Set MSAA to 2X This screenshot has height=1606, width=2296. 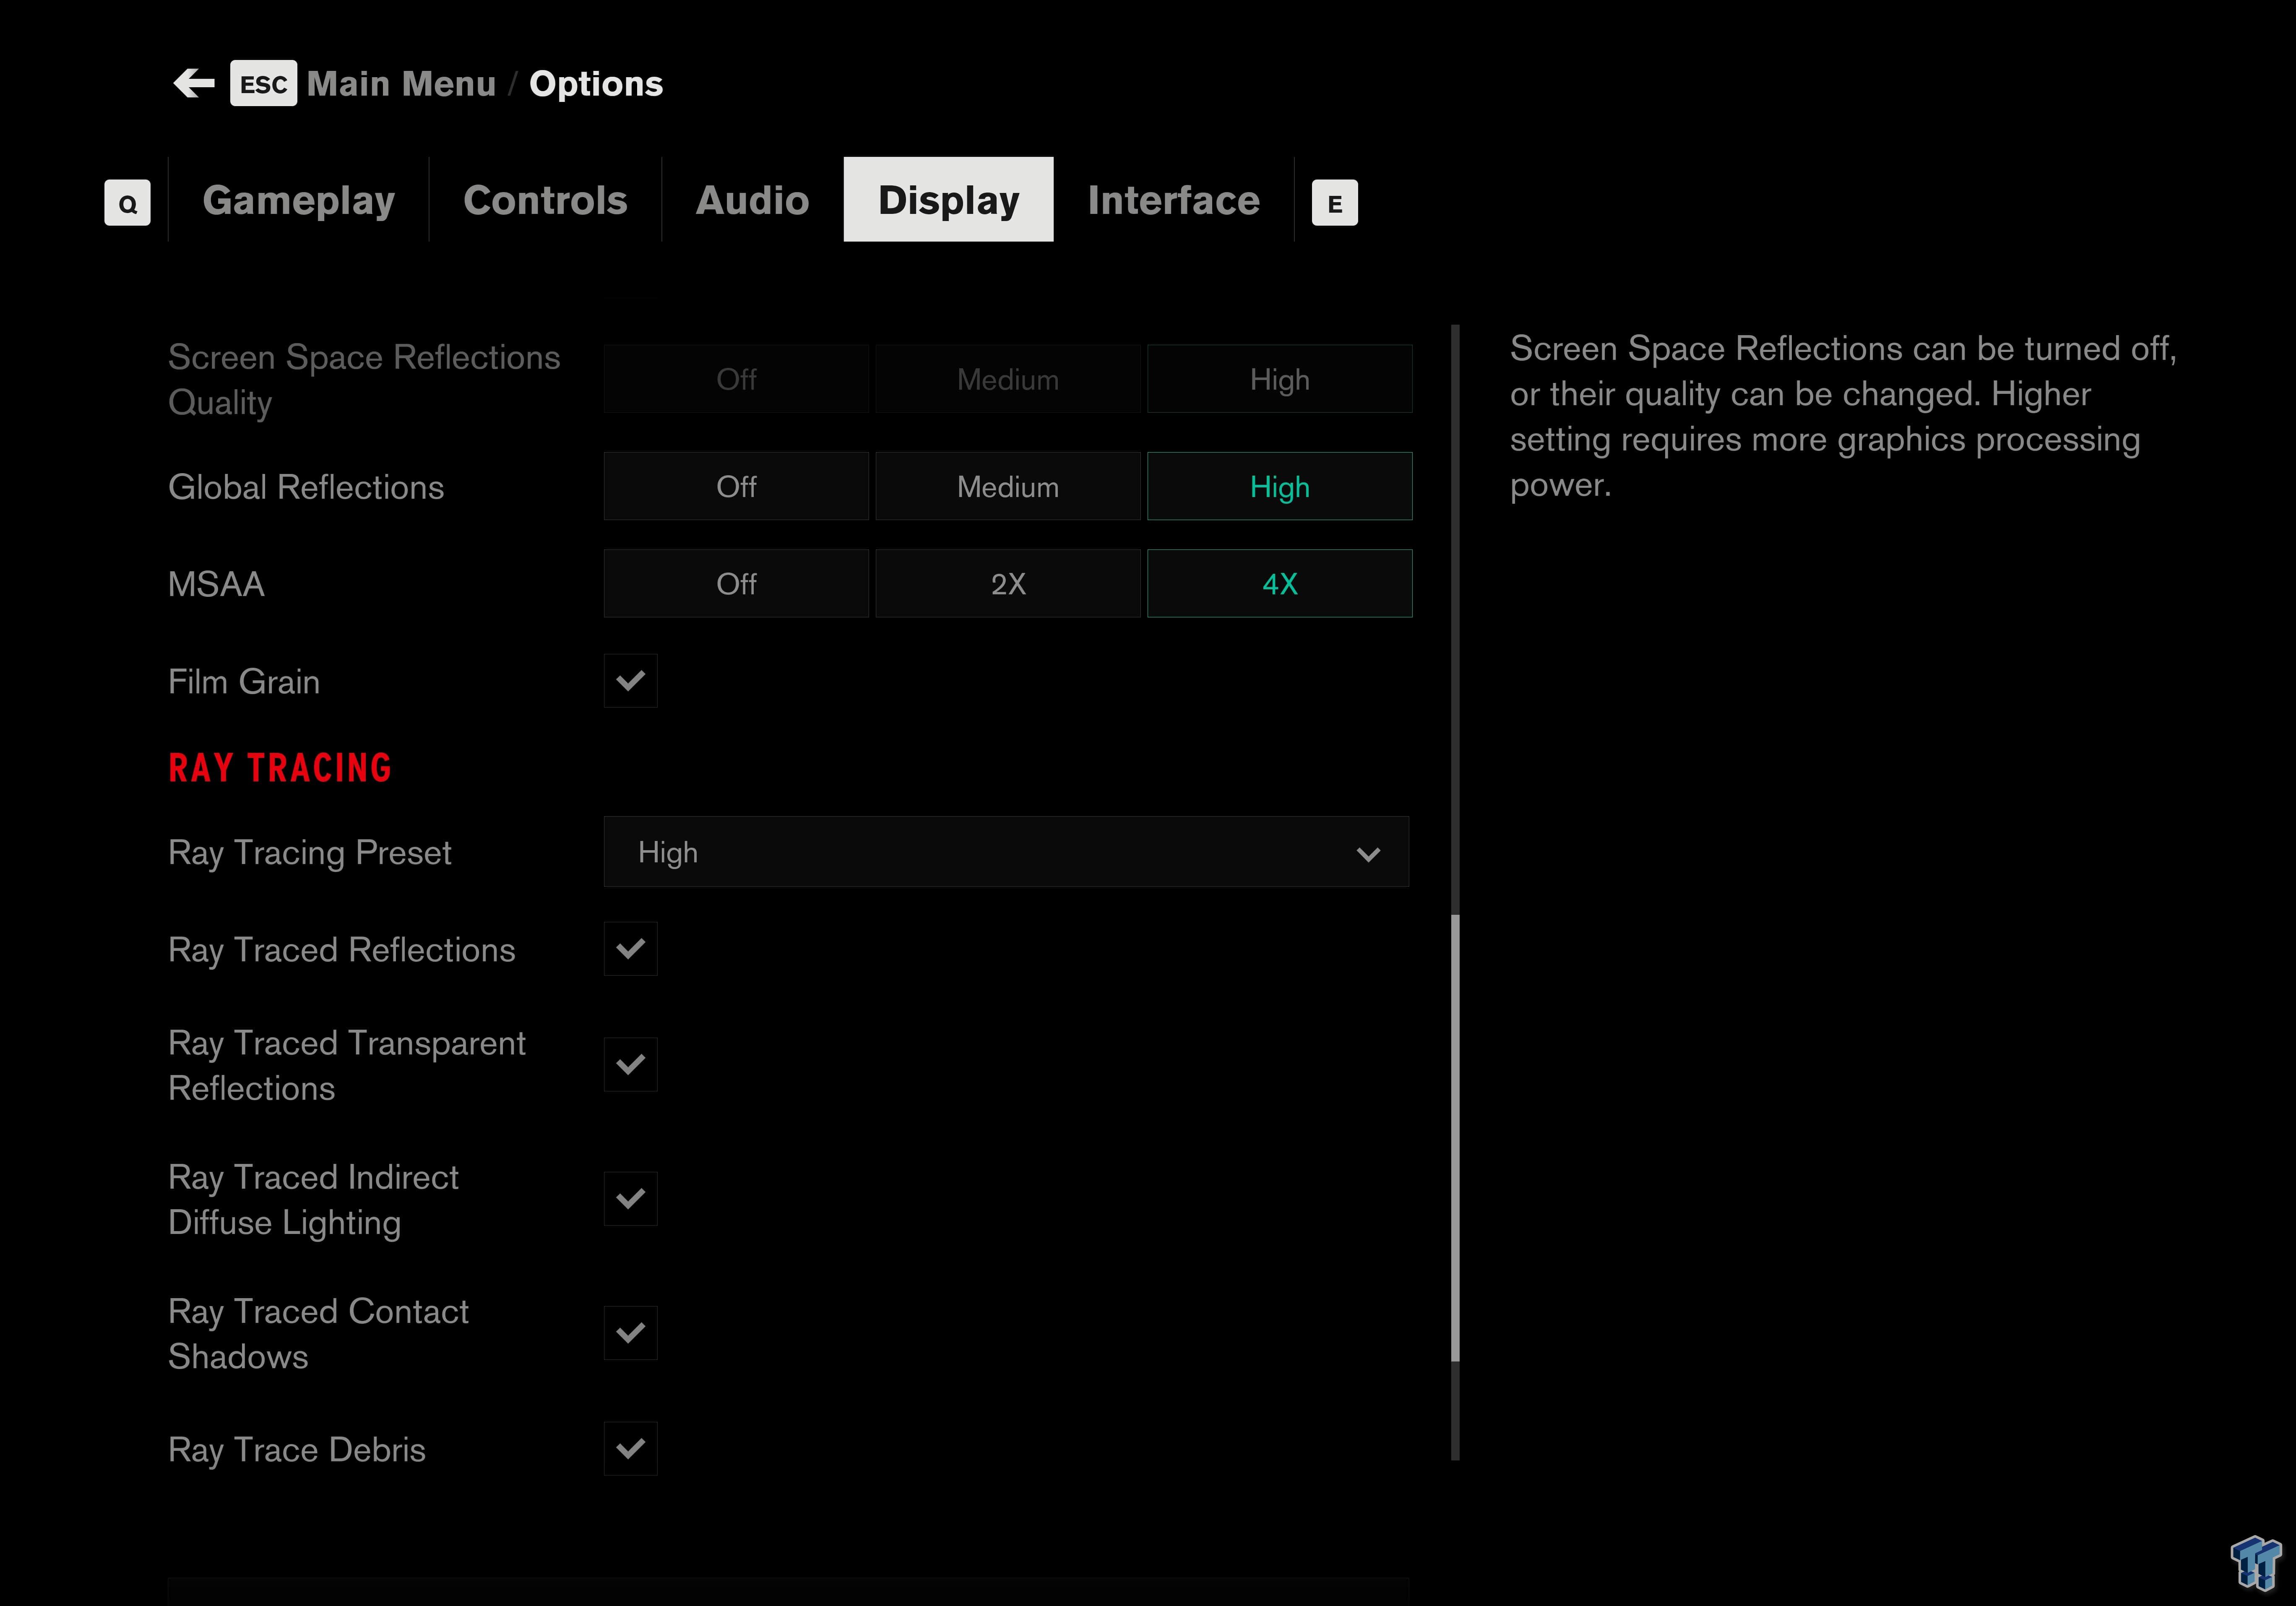point(1008,583)
